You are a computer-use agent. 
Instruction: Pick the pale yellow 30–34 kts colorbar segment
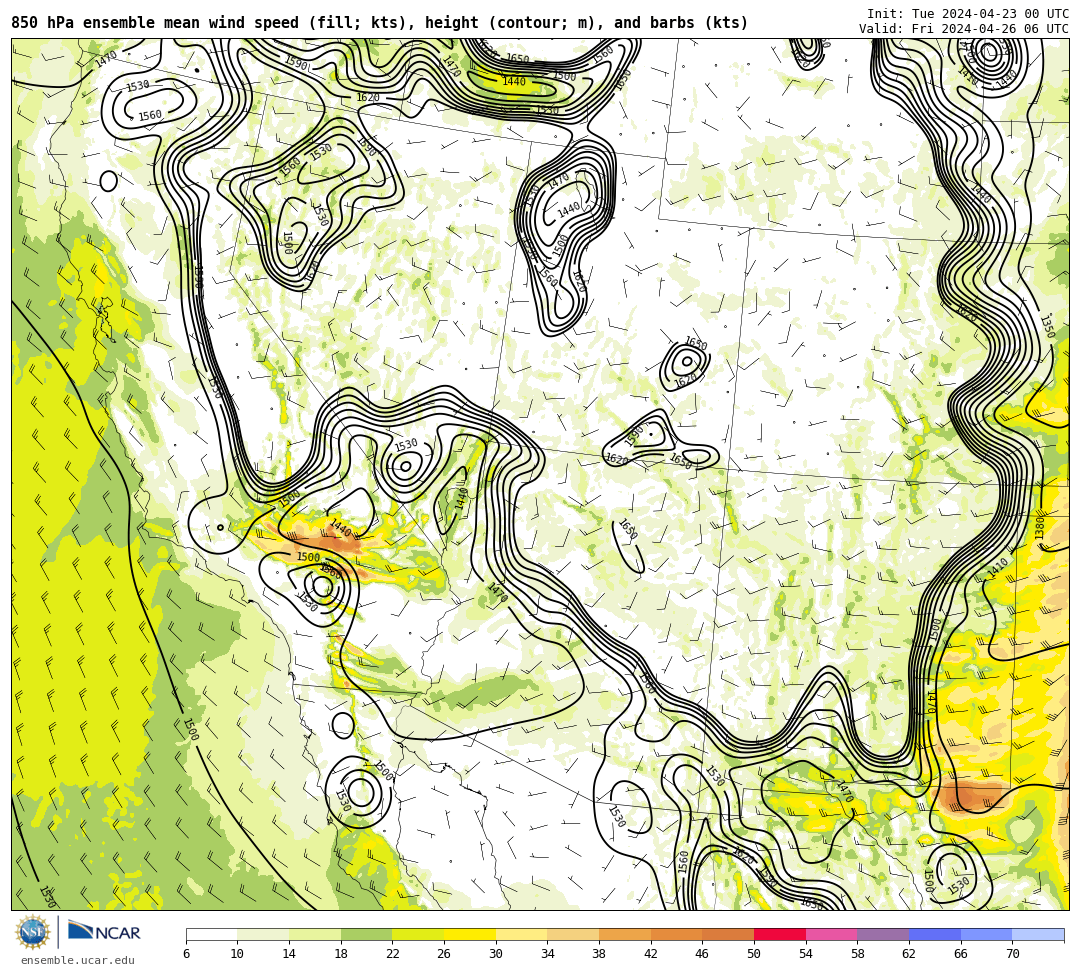tap(521, 934)
